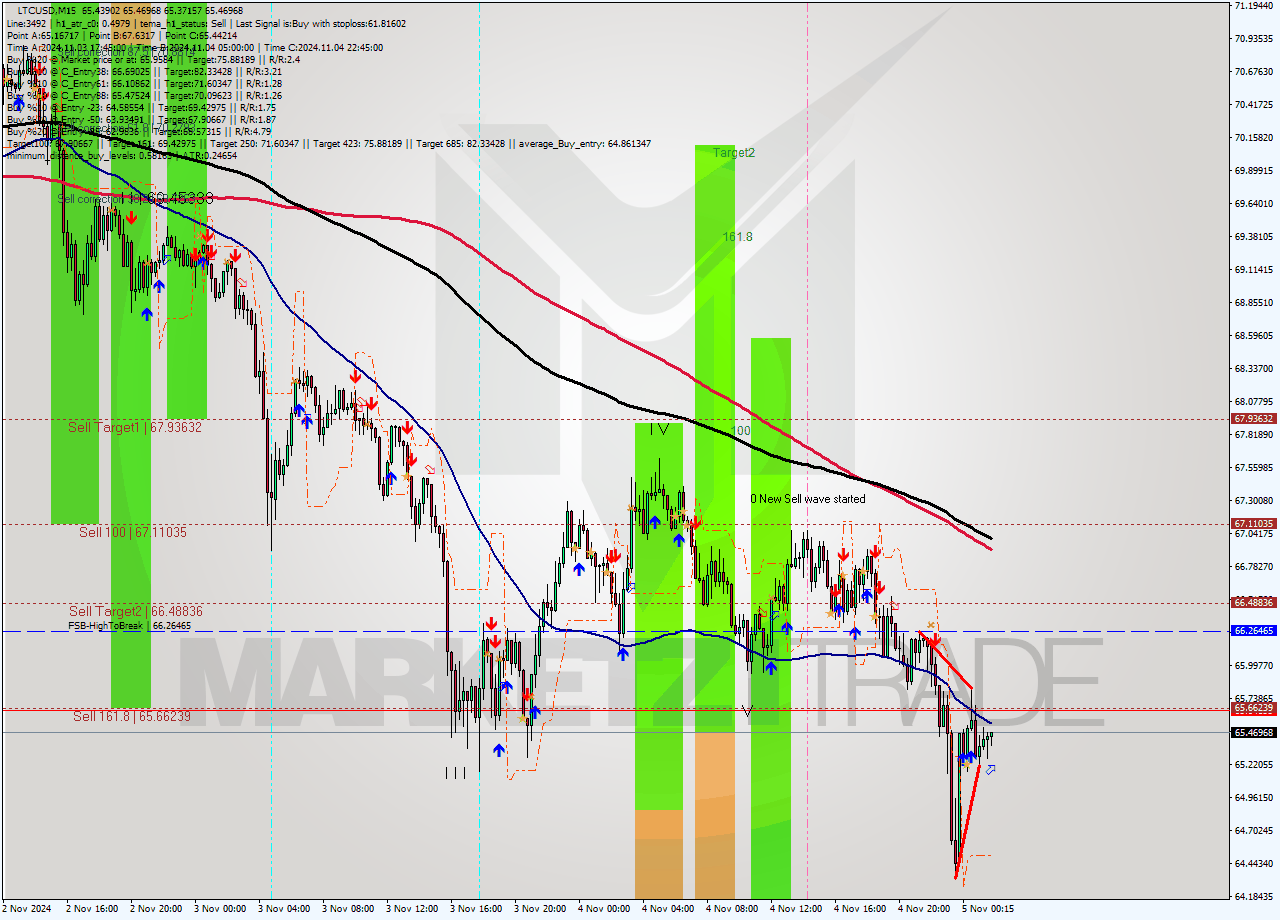Click the '4 Nov 20:00' time axis label
The image size is (1280, 920).
click(924, 909)
